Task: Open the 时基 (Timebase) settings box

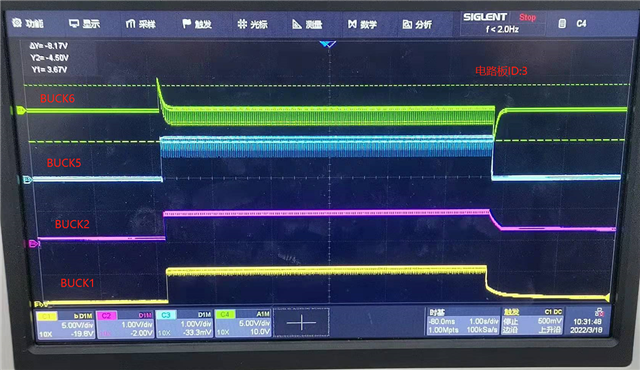Action: pyautogui.click(x=463, y=321)
